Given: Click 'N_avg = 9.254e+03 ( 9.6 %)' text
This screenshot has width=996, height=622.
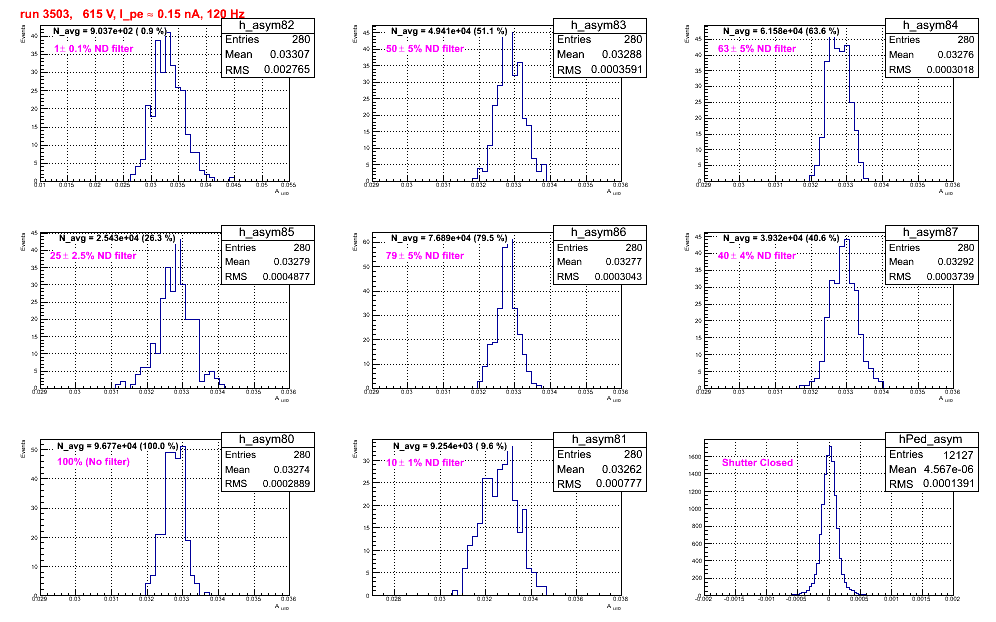Looking at the screenshot, I should 450,447.
